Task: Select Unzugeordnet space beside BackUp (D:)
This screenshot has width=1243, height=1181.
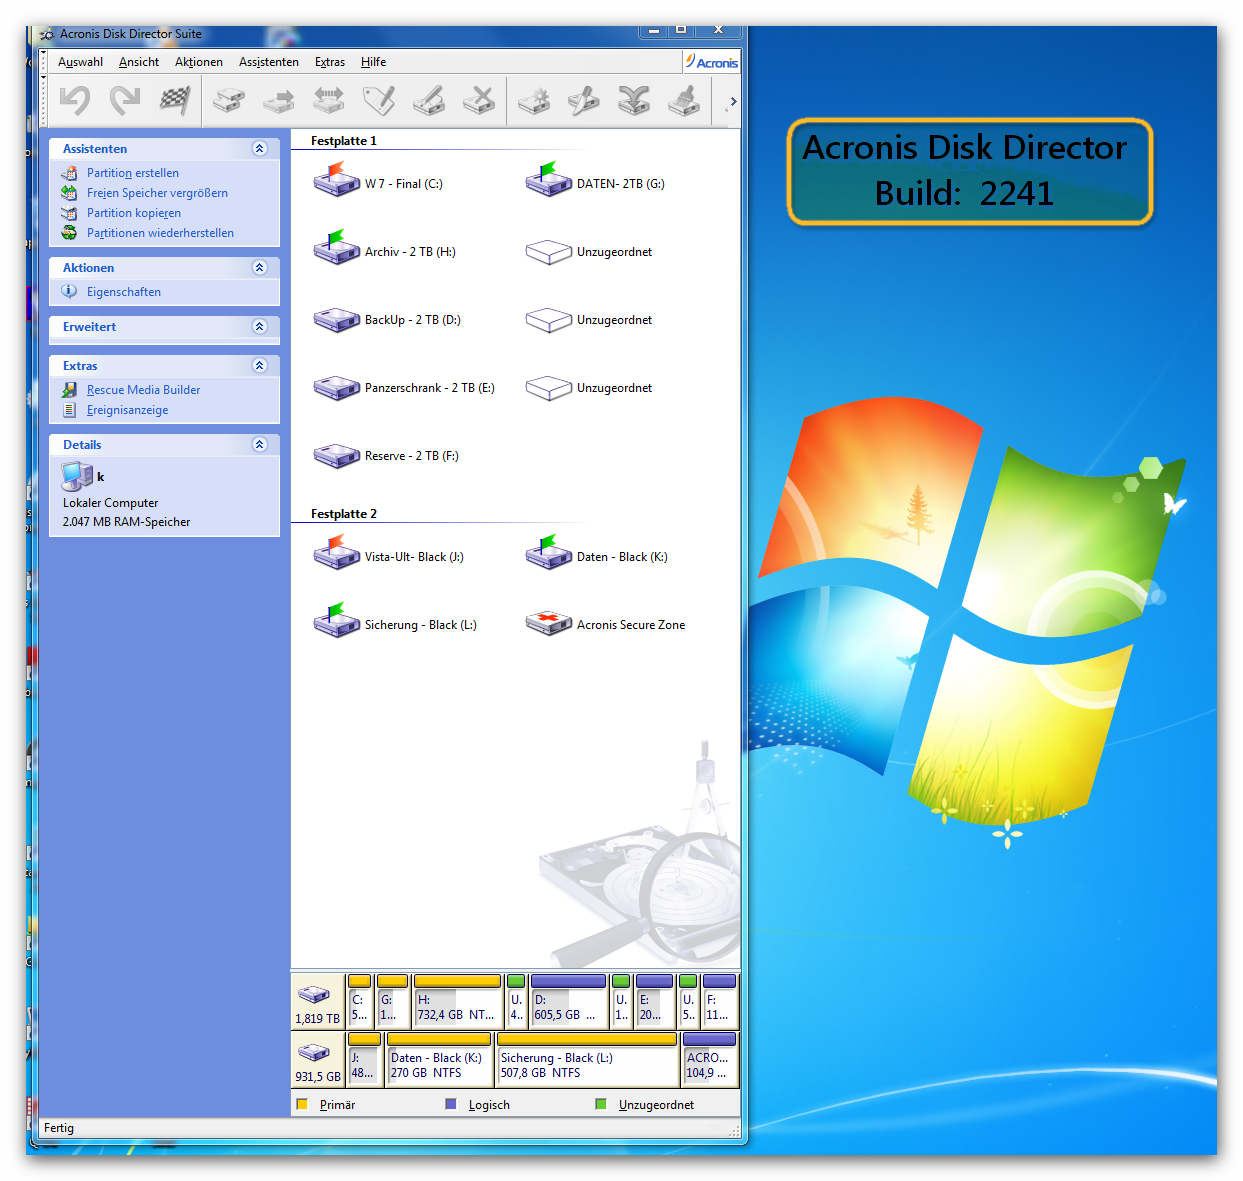Action: [589, 320]
